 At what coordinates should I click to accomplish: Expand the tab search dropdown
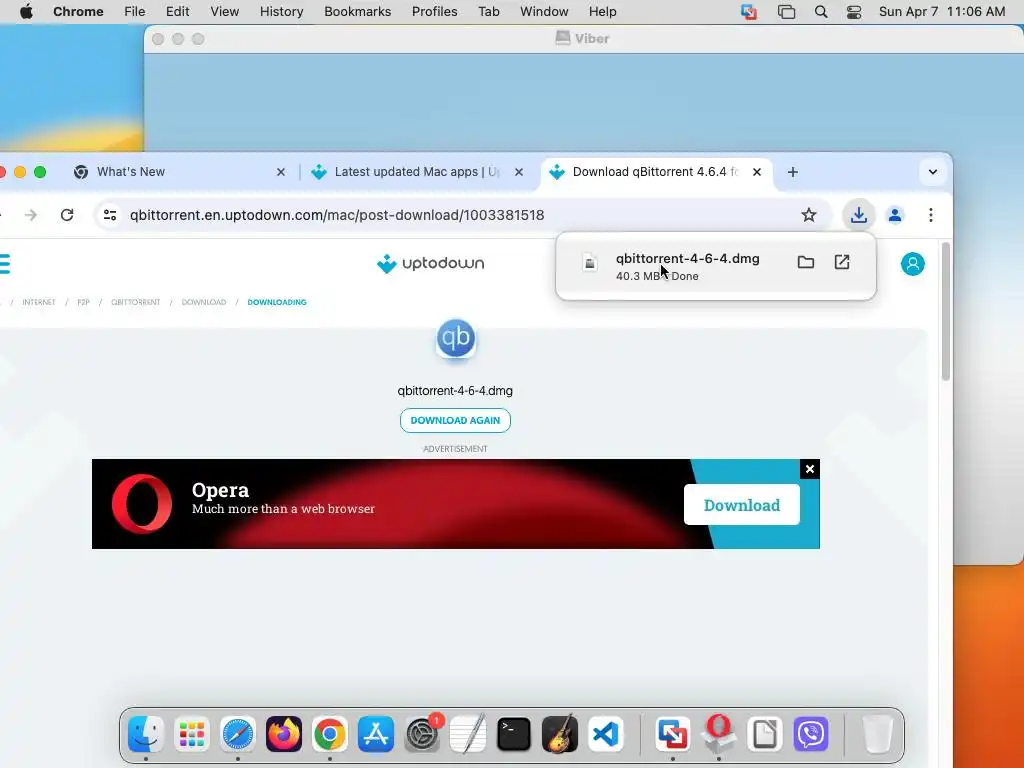[x=933, y=172]
